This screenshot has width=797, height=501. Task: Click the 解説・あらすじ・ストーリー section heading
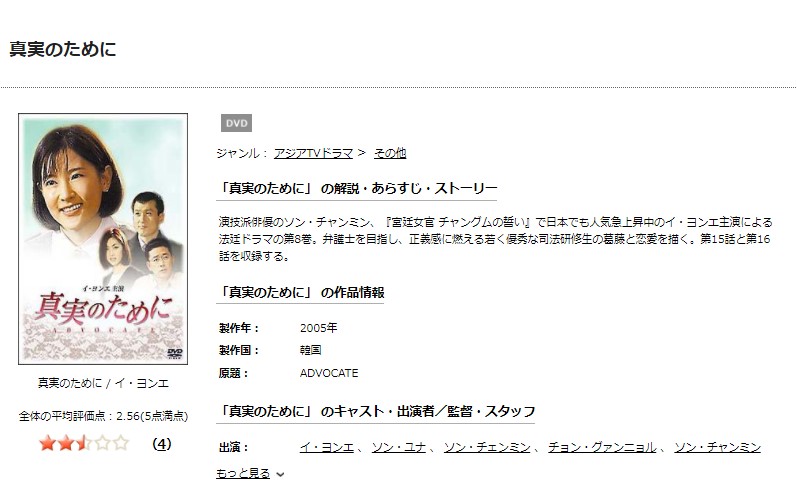click(357, 189)
